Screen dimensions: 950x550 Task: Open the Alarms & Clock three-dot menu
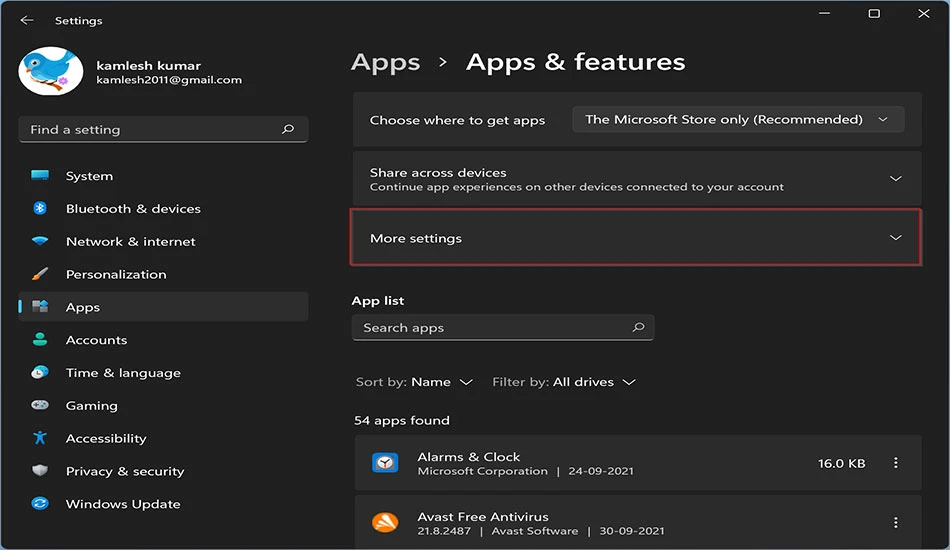click(895, 463)
